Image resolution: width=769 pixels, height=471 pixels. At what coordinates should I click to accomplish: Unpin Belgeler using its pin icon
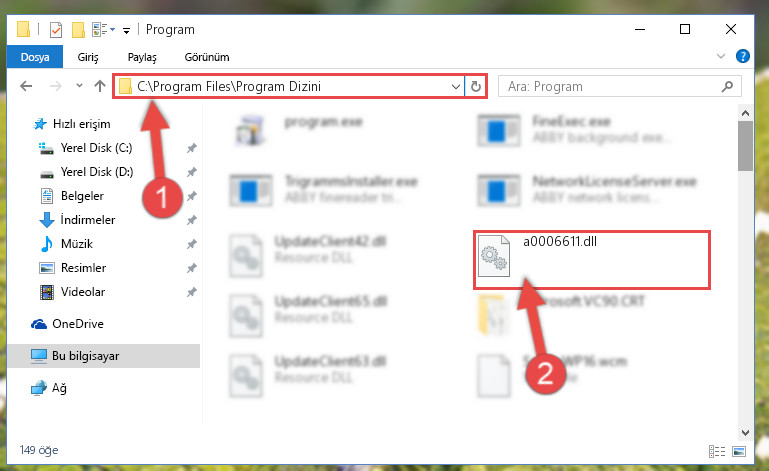pos(191,196)
